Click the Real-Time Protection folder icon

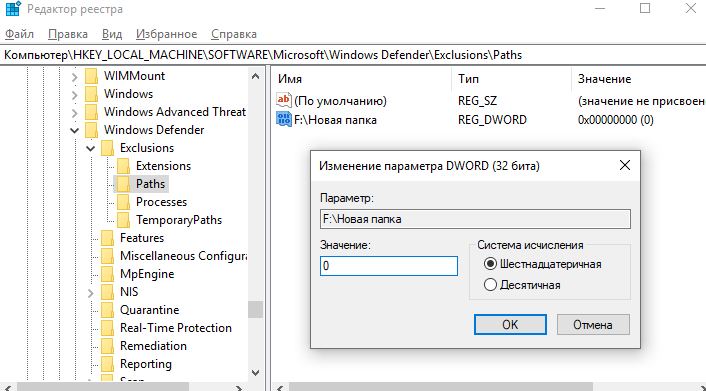coord(108,328)
